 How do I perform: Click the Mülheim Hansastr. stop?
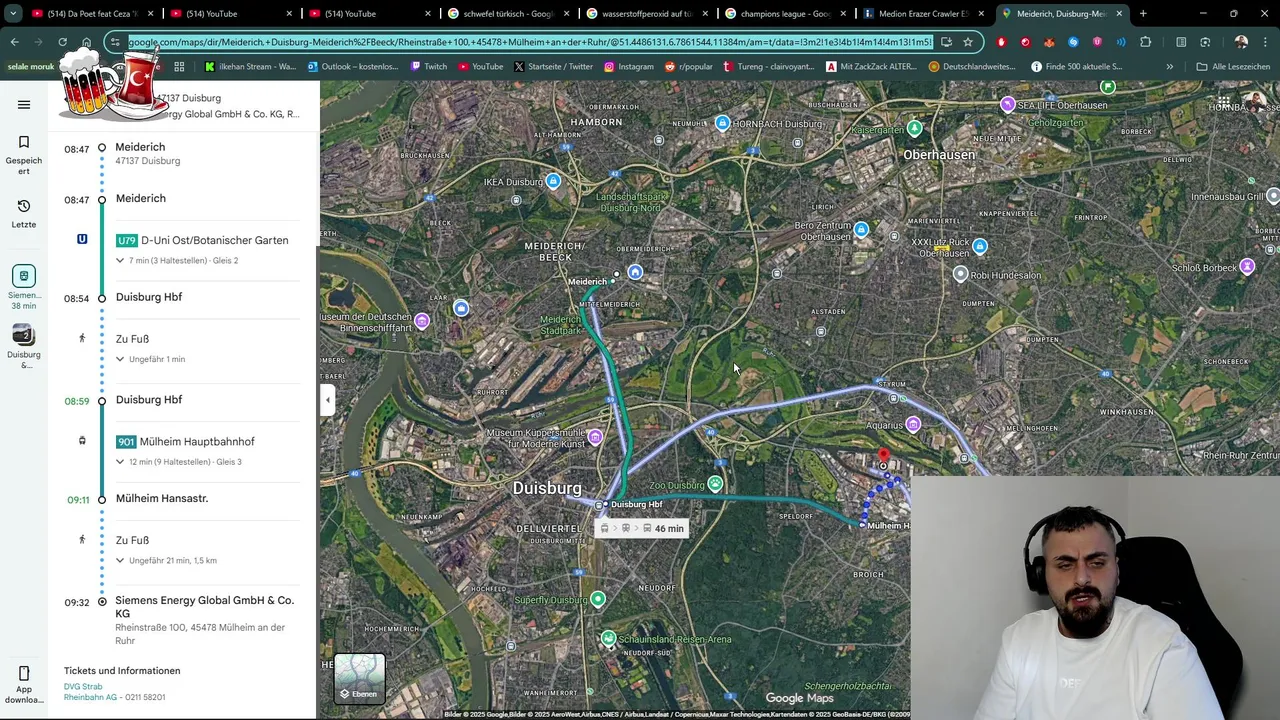tap(162, 498)
